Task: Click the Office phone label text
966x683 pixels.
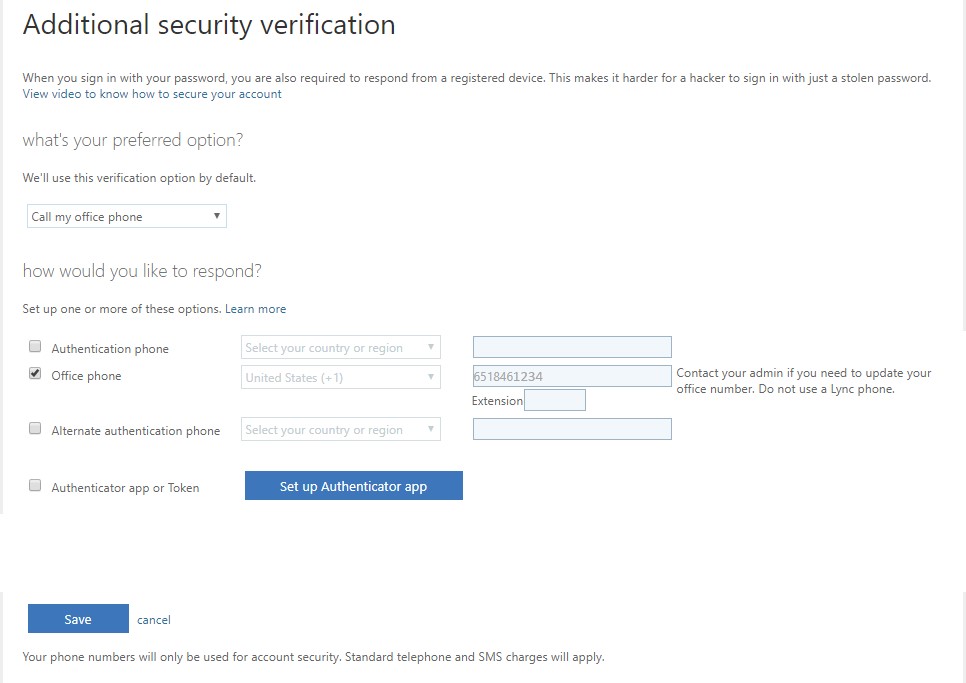Action: point(86,376)
